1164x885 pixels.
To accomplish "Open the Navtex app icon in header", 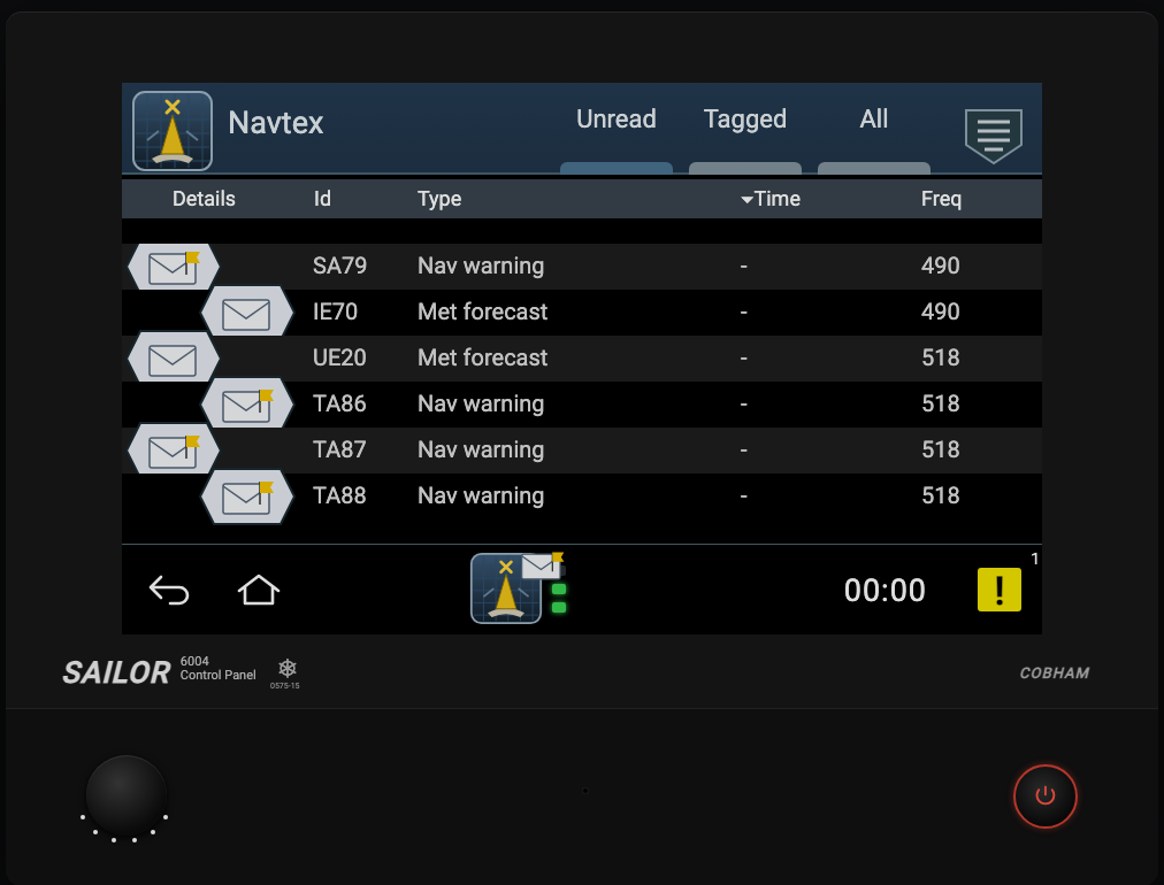I will tap(172, 131).
